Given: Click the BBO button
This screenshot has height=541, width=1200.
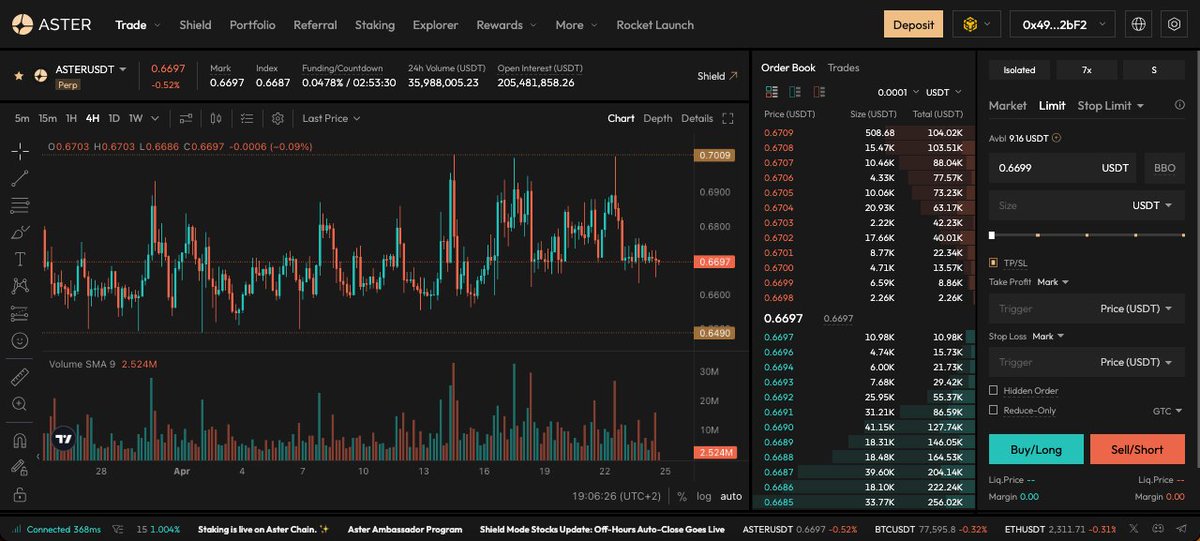Looking at the screenshot, I should pyautogui.click(x=1165, y=168).
